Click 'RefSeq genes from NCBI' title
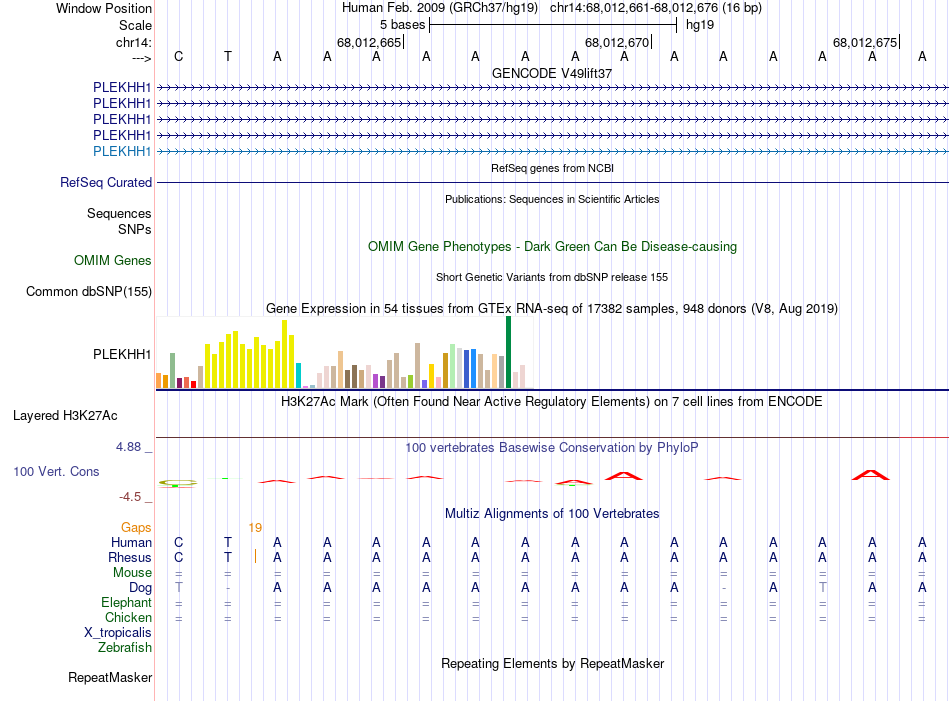This screenshot has height=701, width=950. [552, 168]
